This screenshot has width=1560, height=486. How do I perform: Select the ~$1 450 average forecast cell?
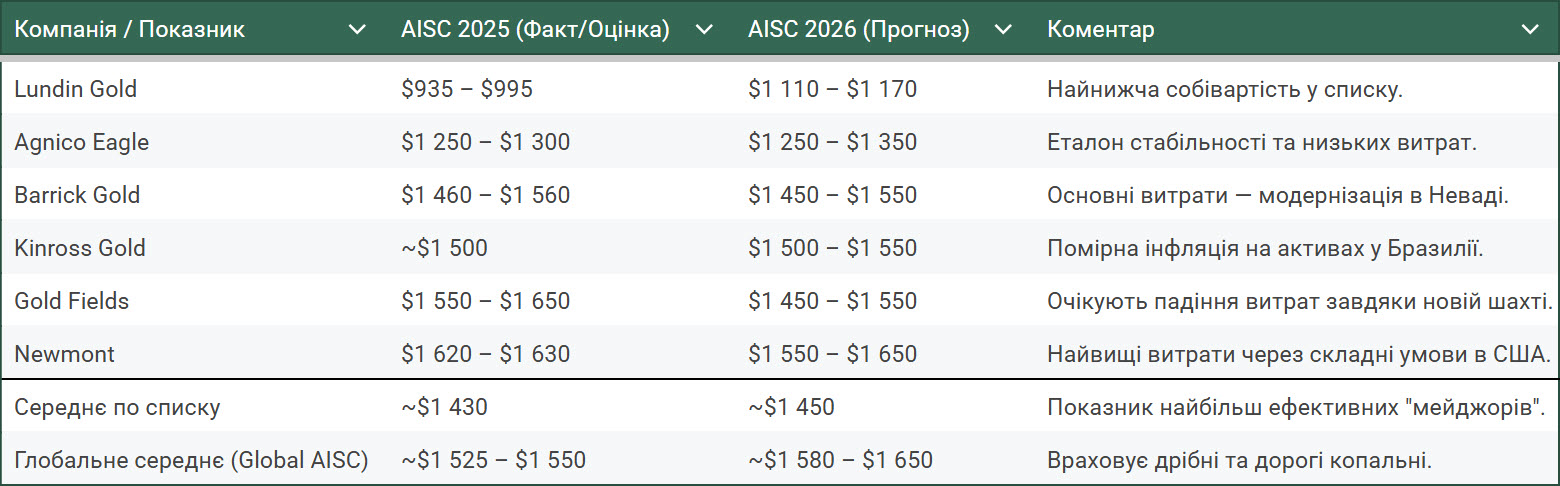[x=791, y=407]
